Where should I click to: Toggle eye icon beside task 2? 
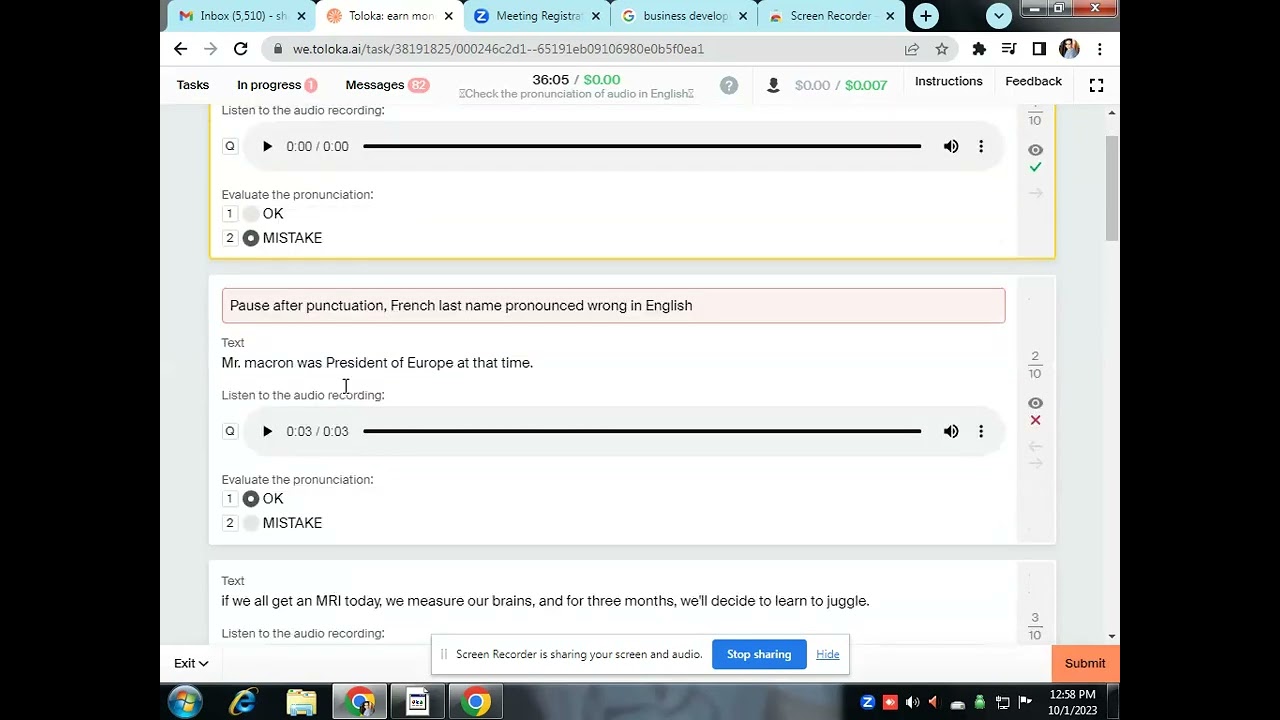[1035, 403]
